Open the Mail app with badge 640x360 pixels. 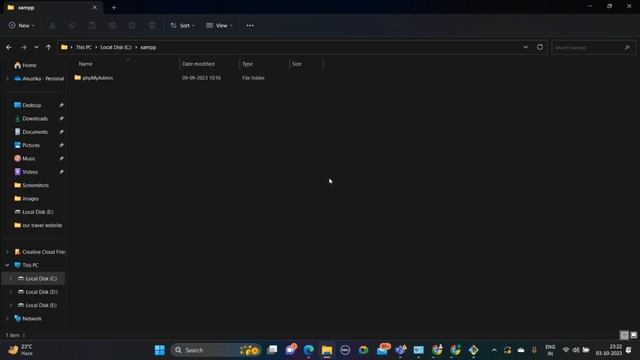click(x=383, y=350)
